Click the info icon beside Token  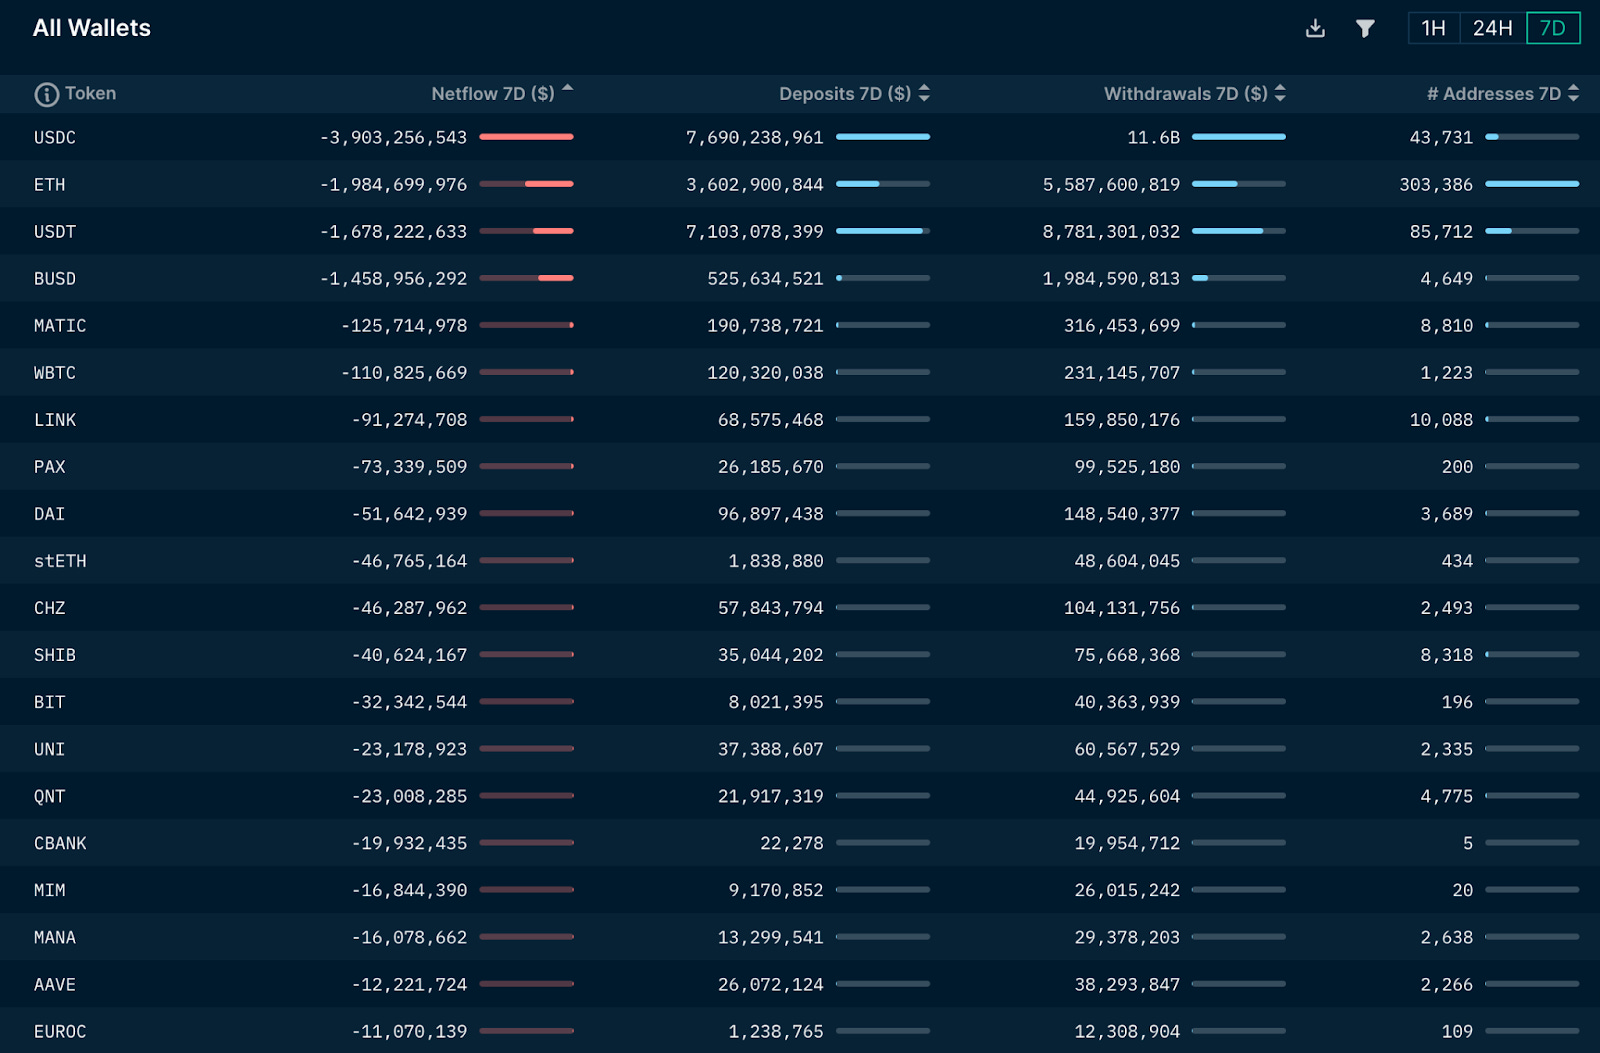(x=47, y=94)
